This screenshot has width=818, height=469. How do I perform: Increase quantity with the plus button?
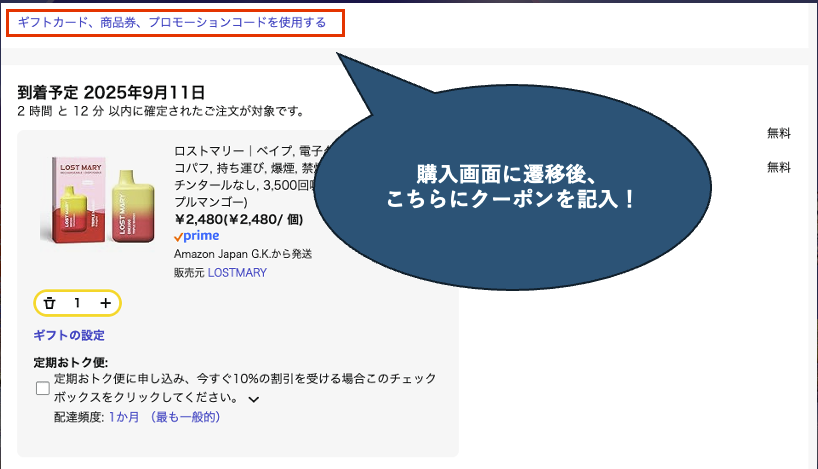tap(105, 303)
